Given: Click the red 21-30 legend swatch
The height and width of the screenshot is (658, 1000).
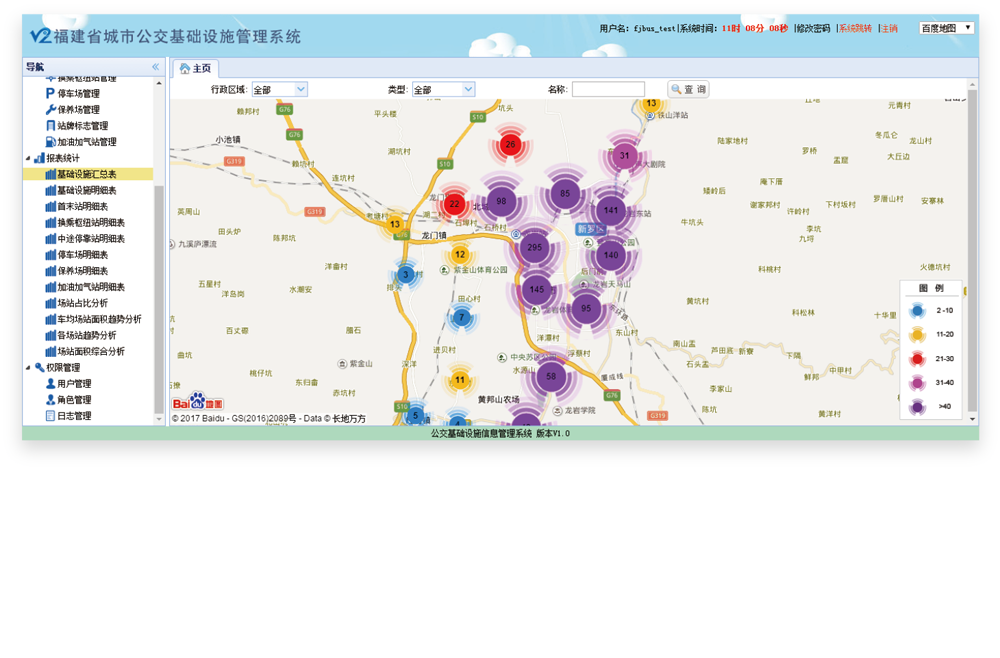Looking at the screenshot, I should tap(917, 358).
